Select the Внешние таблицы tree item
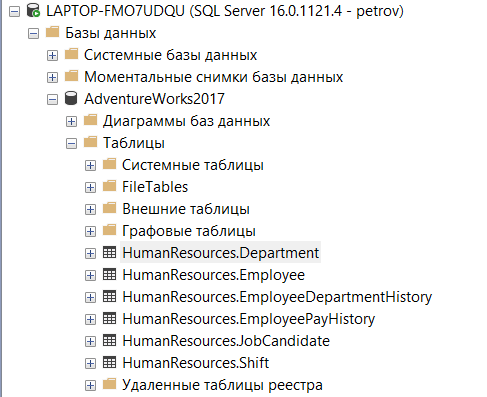The image size is (487, 397). pos(186,209)
